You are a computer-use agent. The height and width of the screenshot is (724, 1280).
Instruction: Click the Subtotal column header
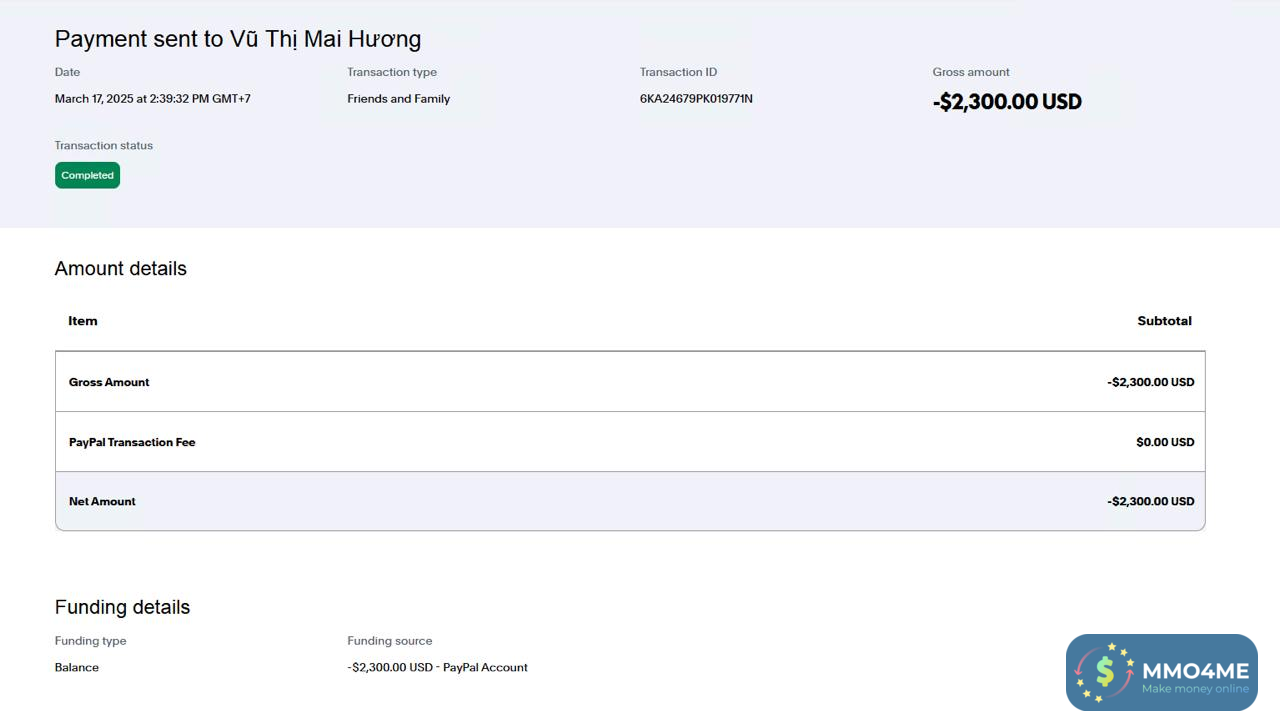pos(1164,321)
